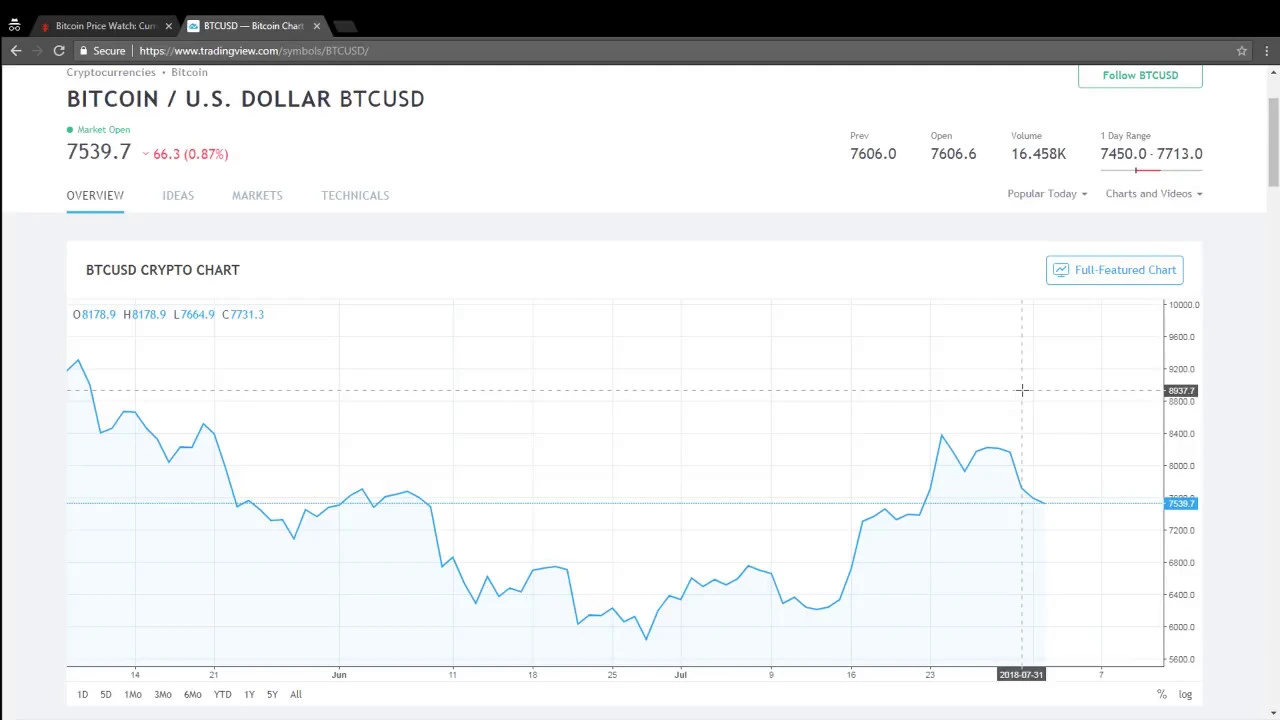Set chart range to YTD

[x=222, y=694]
